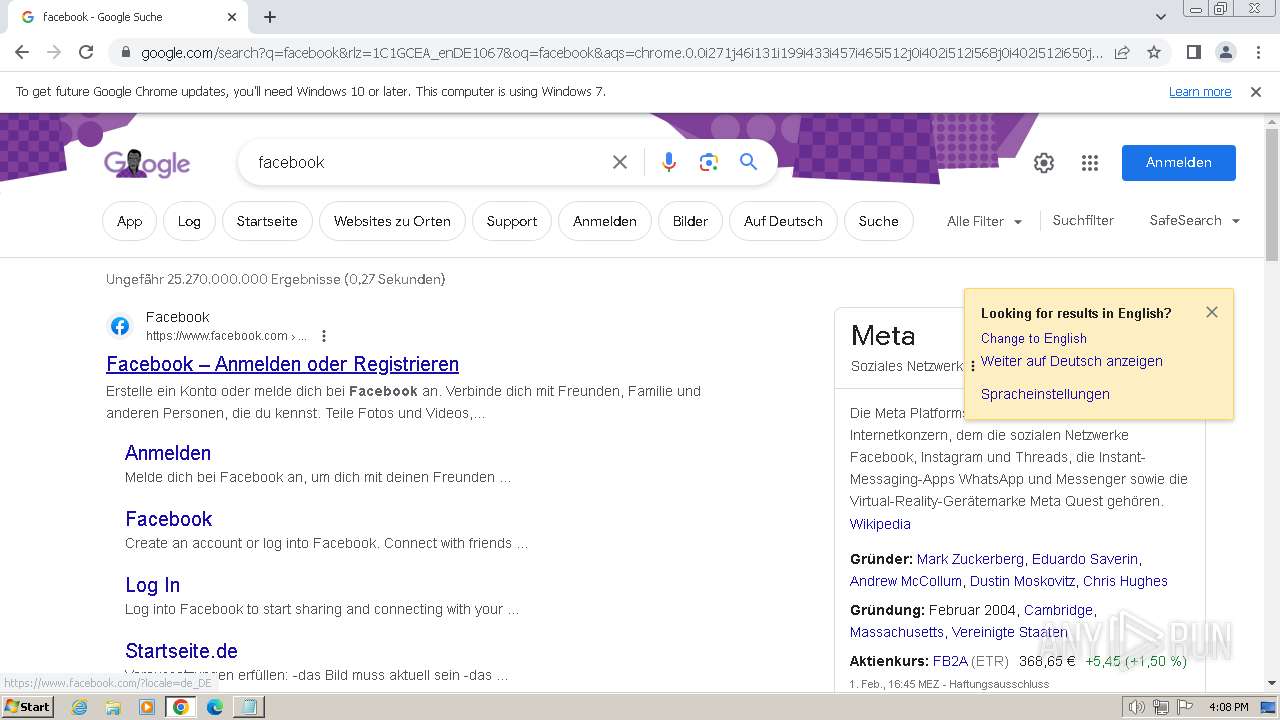Open the Wikipedia link
1280x720 pixels.
[x=880, y=524]
